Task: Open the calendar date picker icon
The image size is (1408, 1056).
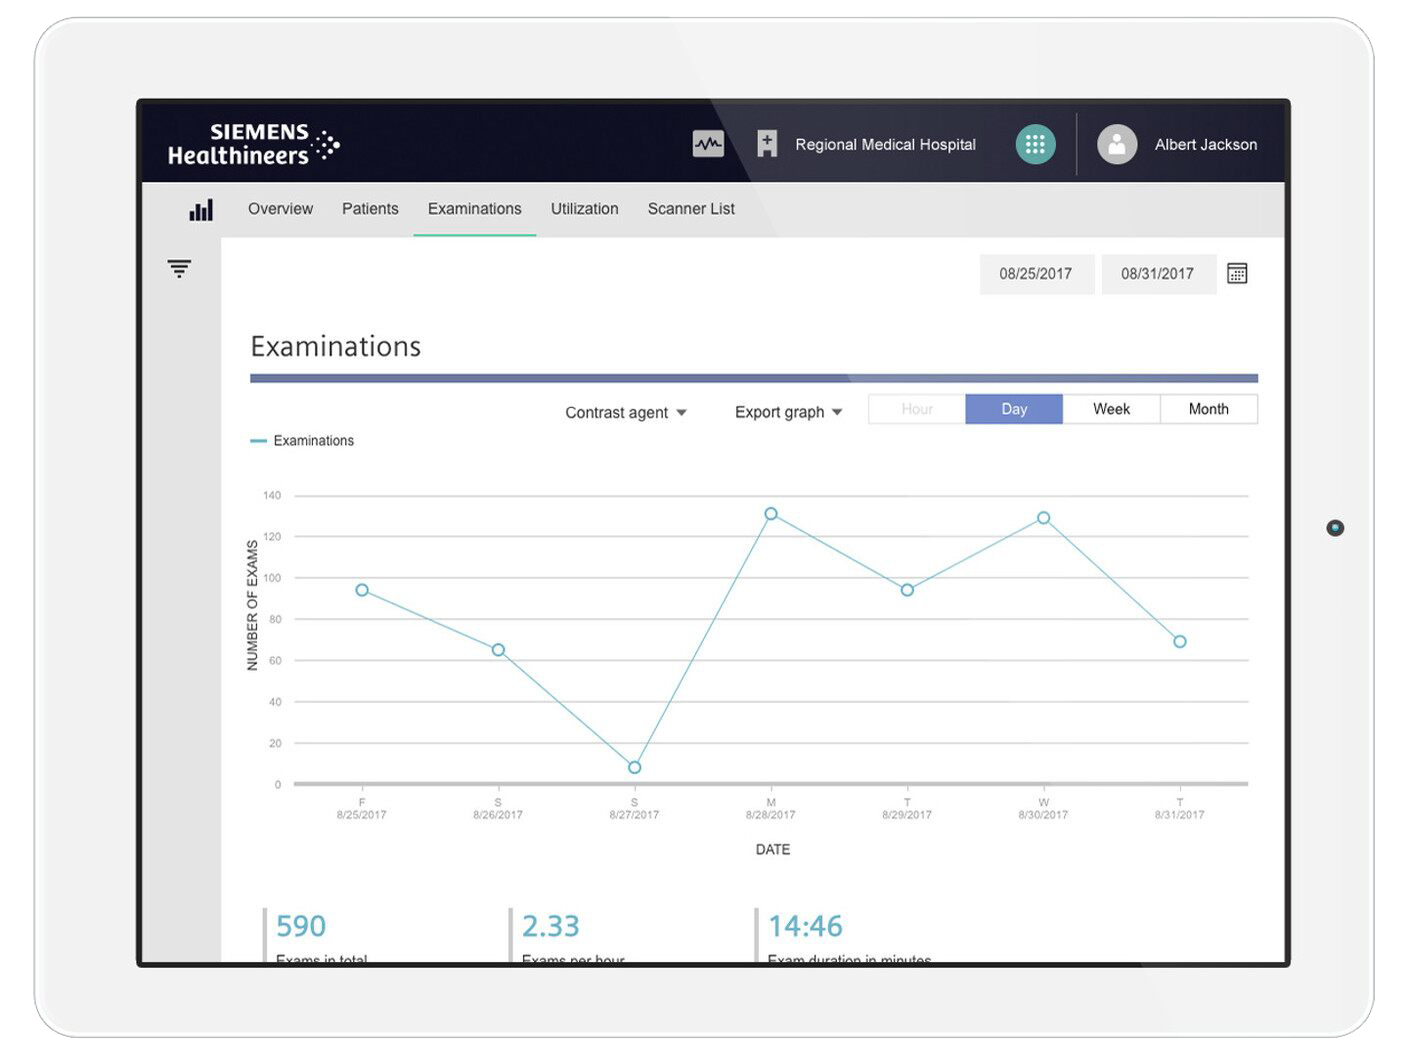Action: click(1237, 274)
